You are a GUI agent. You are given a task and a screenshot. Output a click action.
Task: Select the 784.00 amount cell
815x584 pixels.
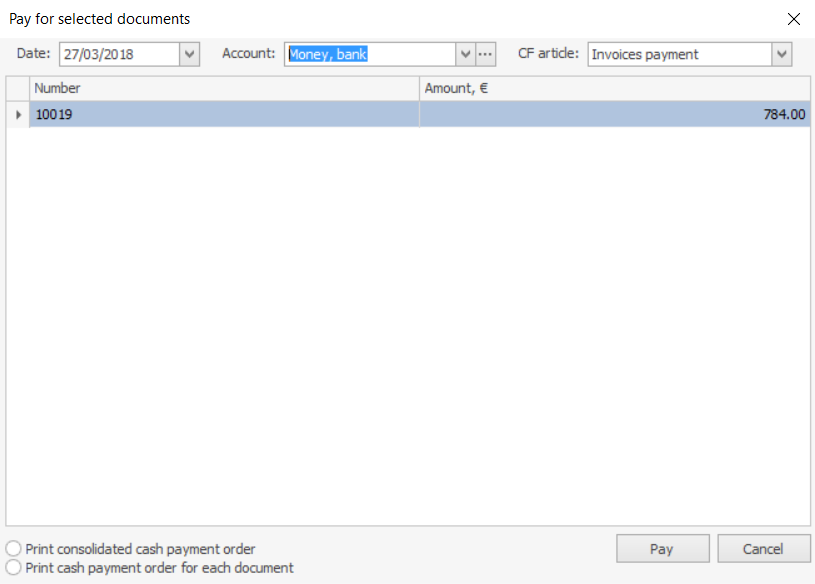point(614,115)
